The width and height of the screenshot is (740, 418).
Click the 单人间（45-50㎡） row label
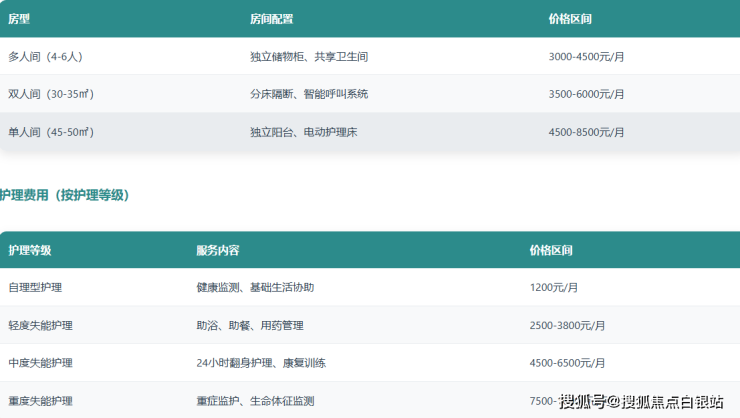(x=51, y=132)
